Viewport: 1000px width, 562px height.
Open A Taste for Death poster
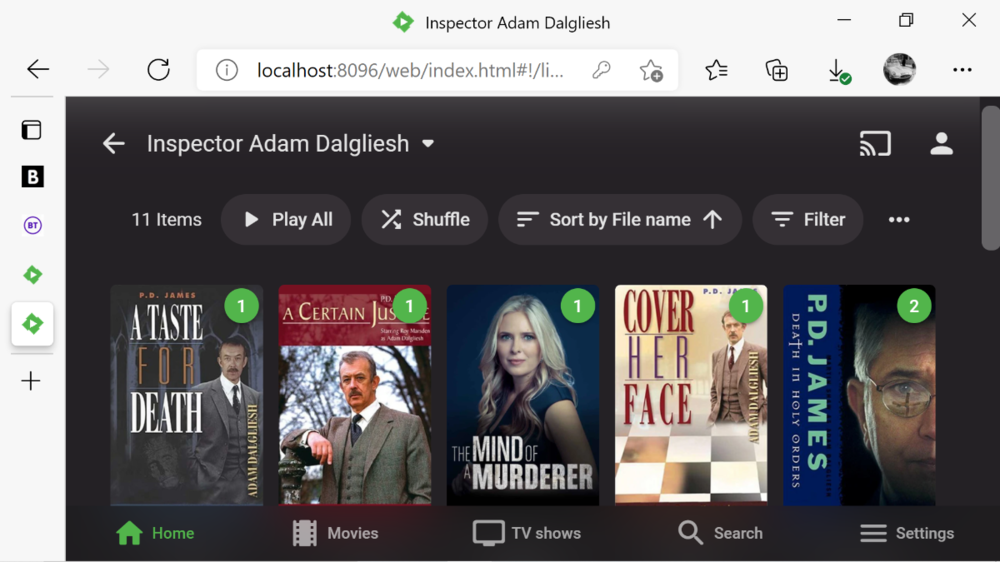pyautogui.click(x=186, y=396)
